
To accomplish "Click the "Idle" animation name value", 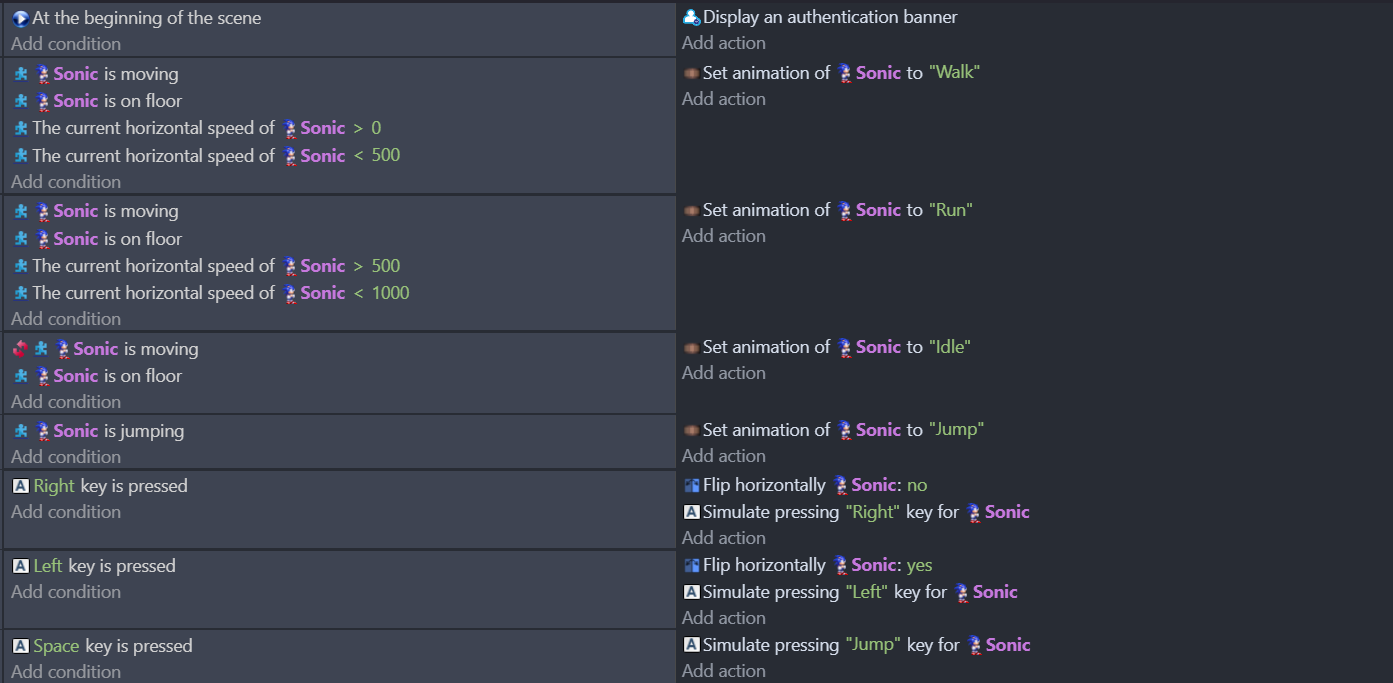I will coord(950,347).
